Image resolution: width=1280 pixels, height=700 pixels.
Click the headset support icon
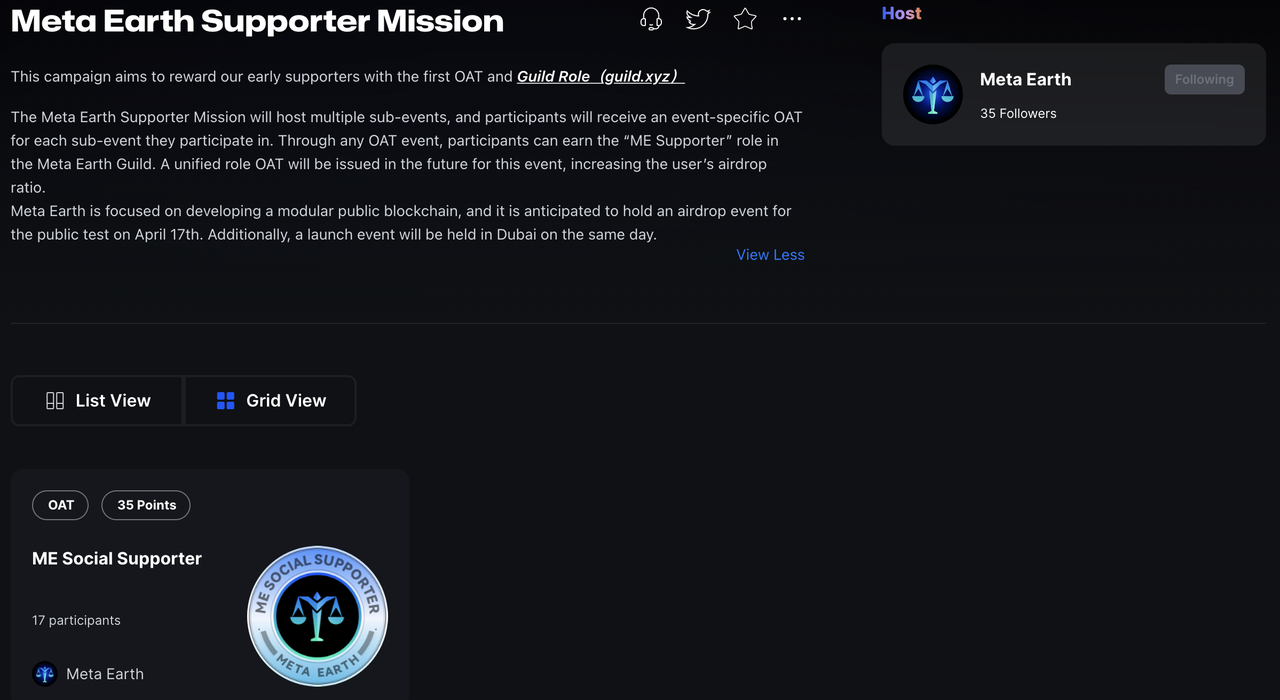651,19
